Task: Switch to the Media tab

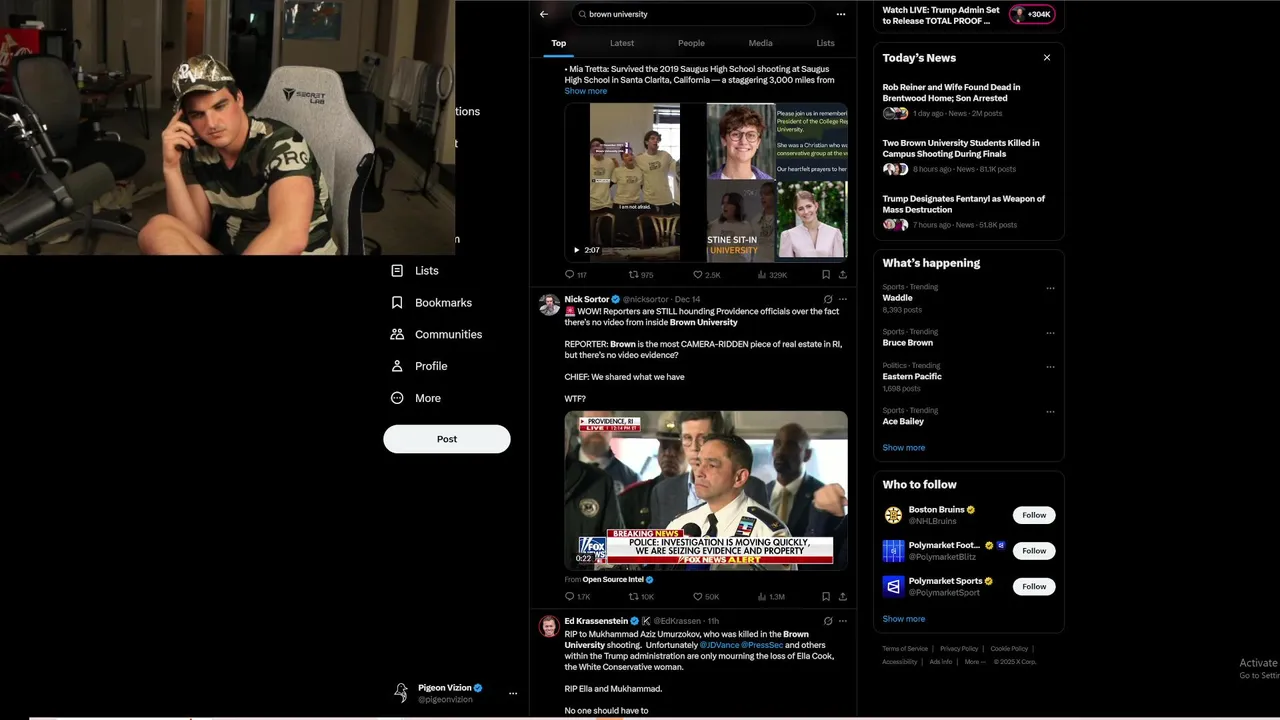Action: (x=760, y=43)
